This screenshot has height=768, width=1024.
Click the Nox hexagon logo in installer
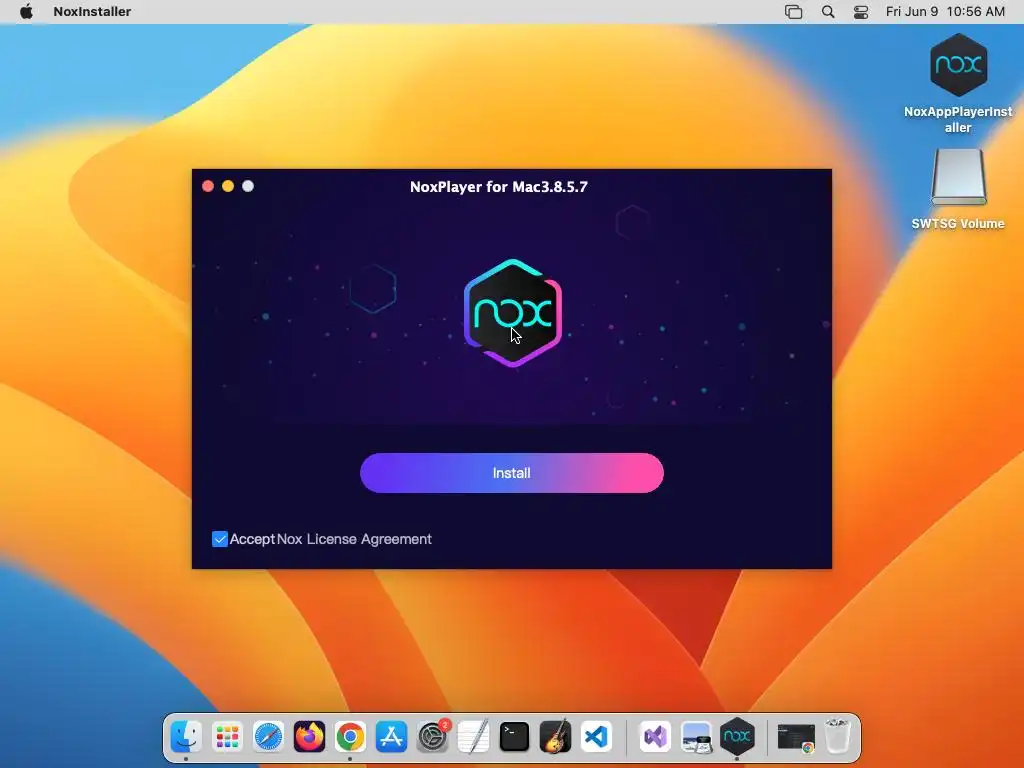pos(513,313)
